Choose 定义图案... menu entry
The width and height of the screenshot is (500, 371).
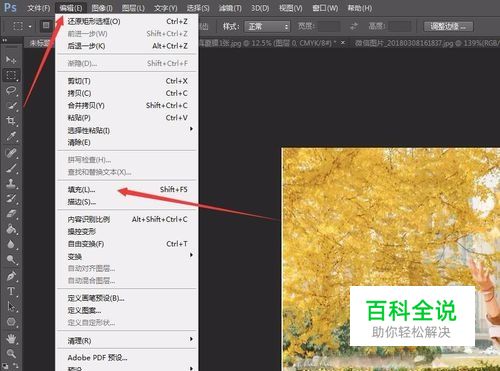(127, 311)
